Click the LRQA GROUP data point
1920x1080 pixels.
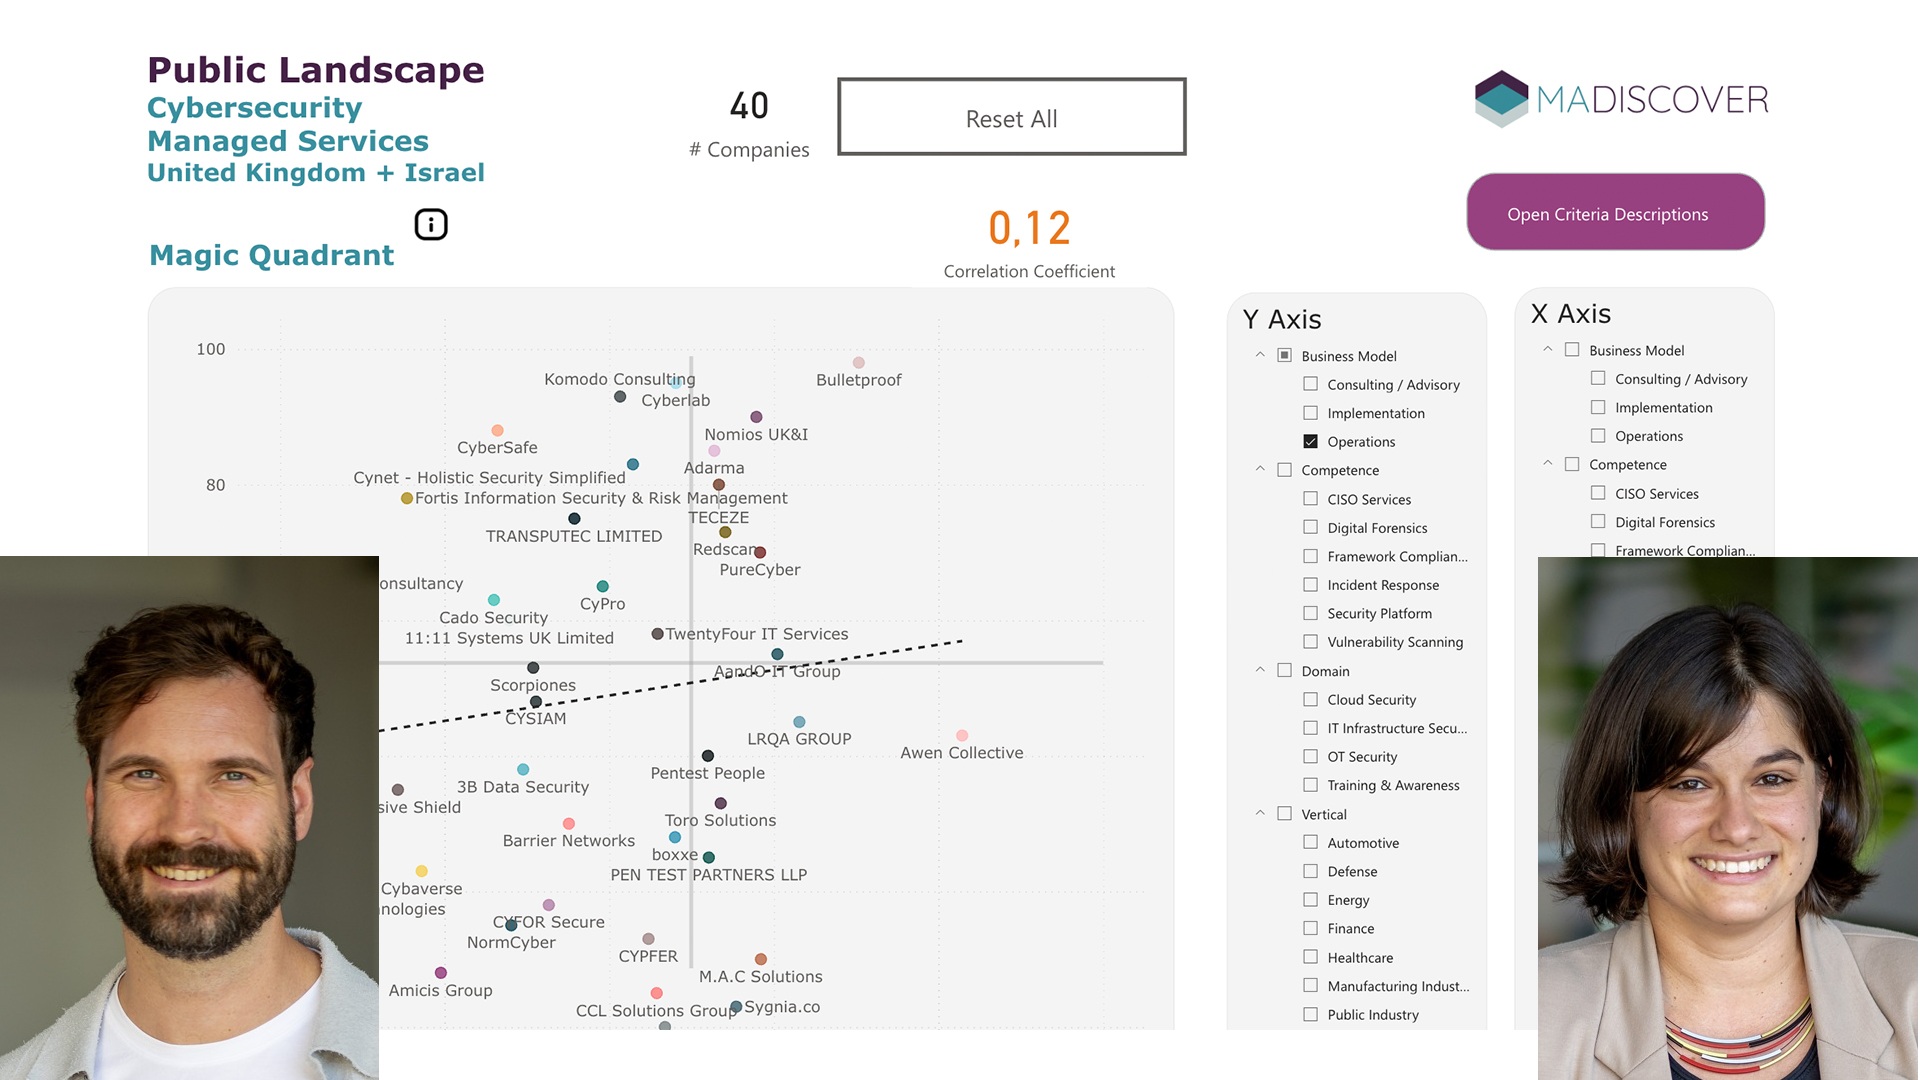(799, 722)
